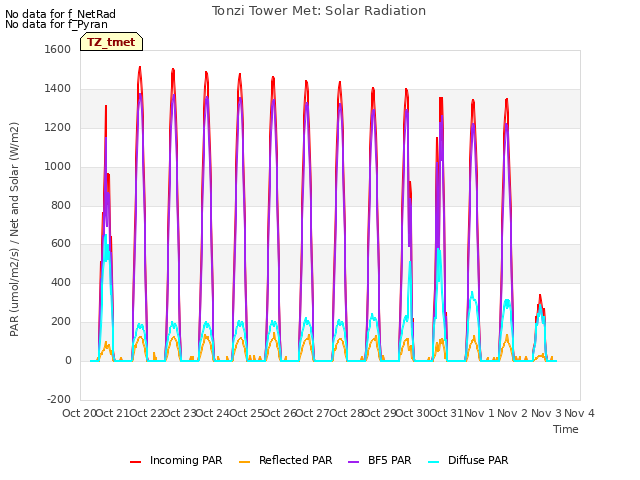Click the orange Reflected PAR legend swatch
Image resolution: width=640 pixels, height=480 pixels.
tap(244, 462)
